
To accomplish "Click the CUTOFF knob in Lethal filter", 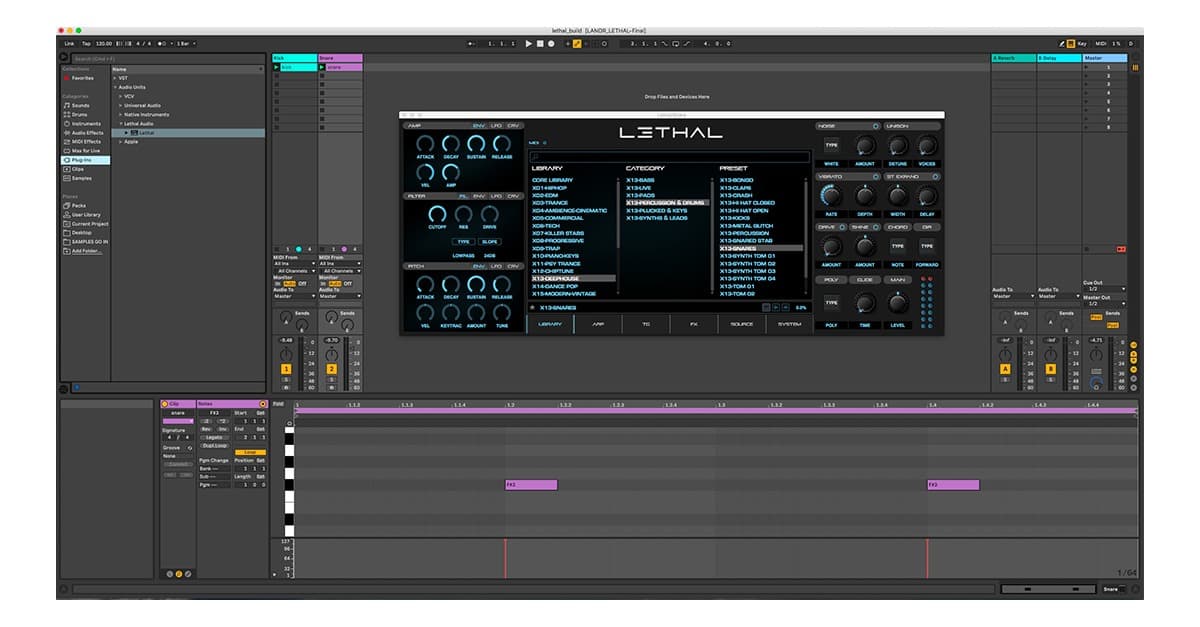I will [437, 214].
